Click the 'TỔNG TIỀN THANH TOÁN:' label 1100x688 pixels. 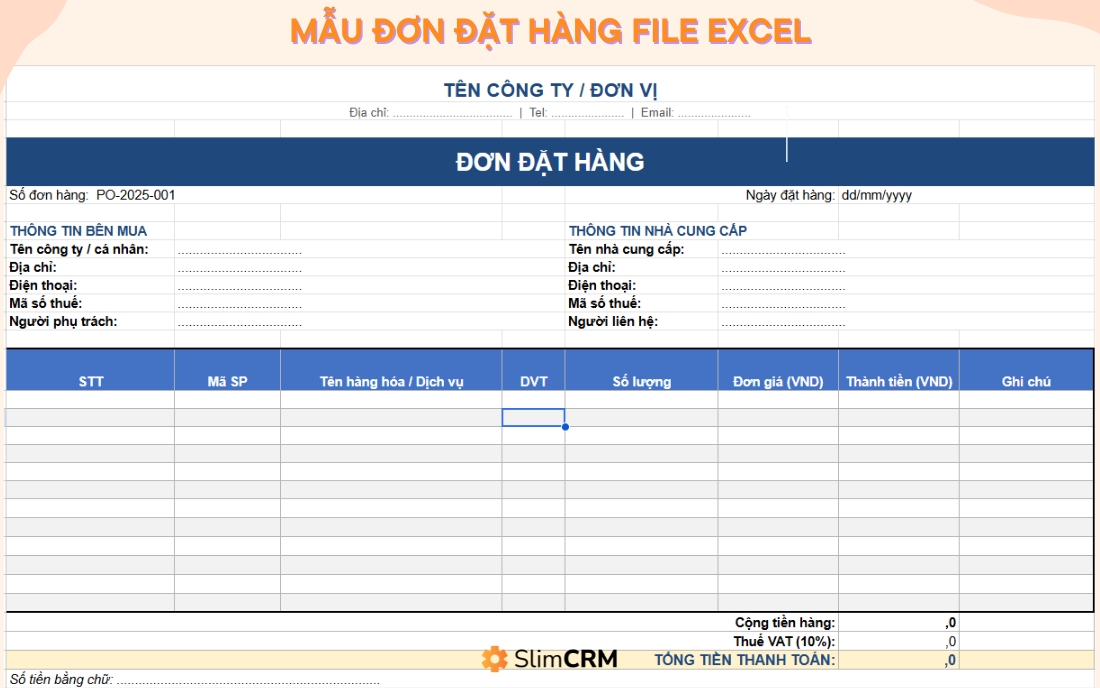coord(745,660)
